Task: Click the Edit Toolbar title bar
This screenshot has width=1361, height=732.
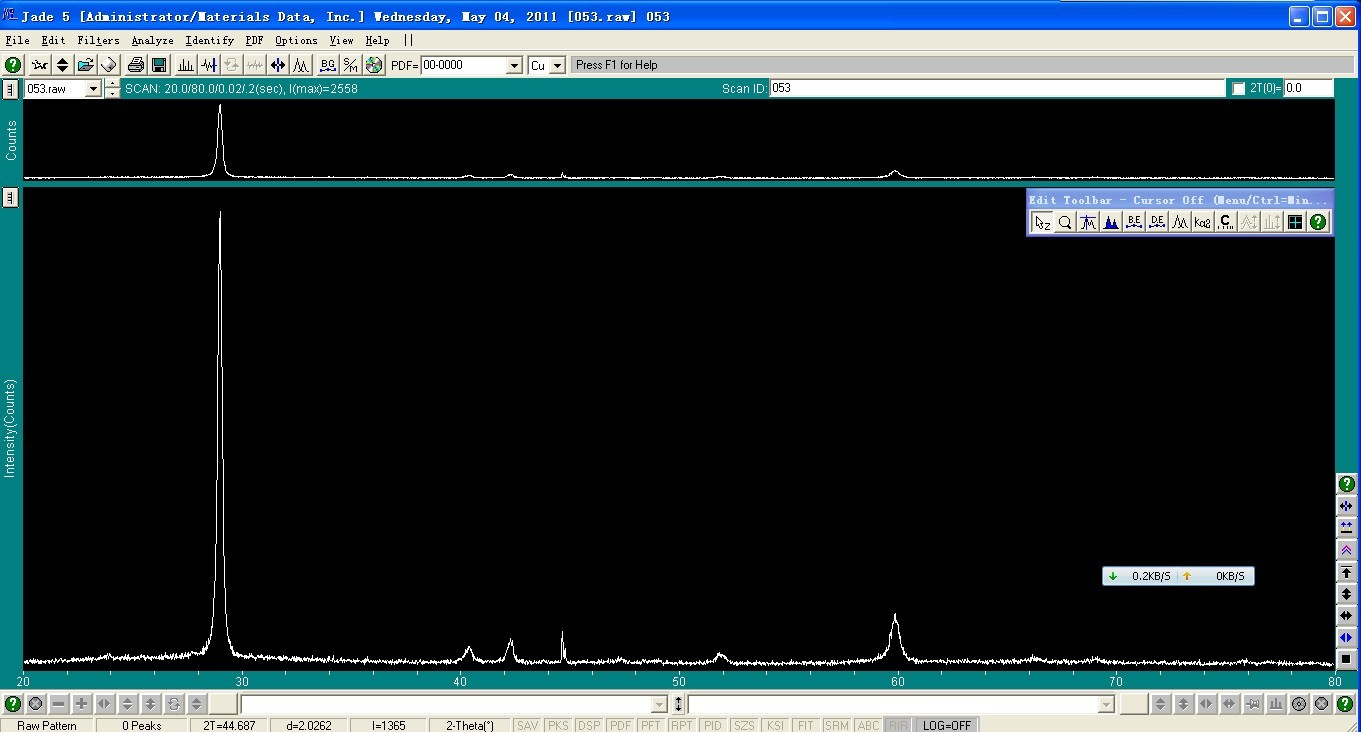Action: [1180, 200]
